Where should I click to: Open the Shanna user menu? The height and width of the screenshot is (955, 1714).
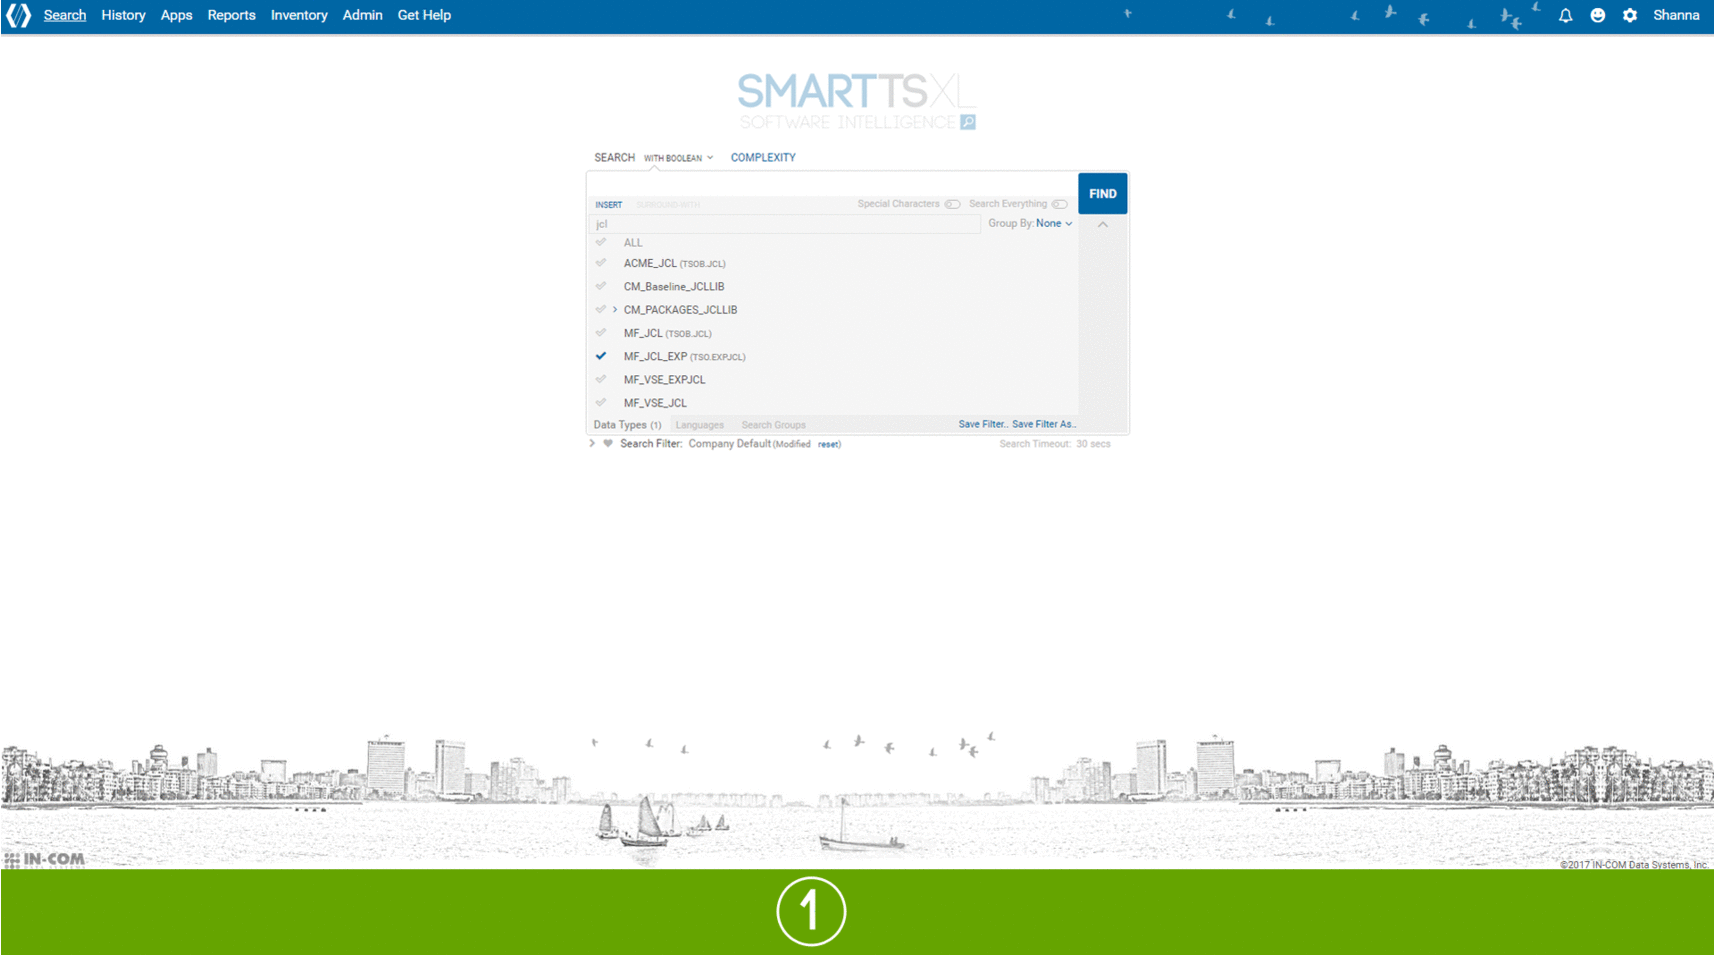pos(1676,15)
